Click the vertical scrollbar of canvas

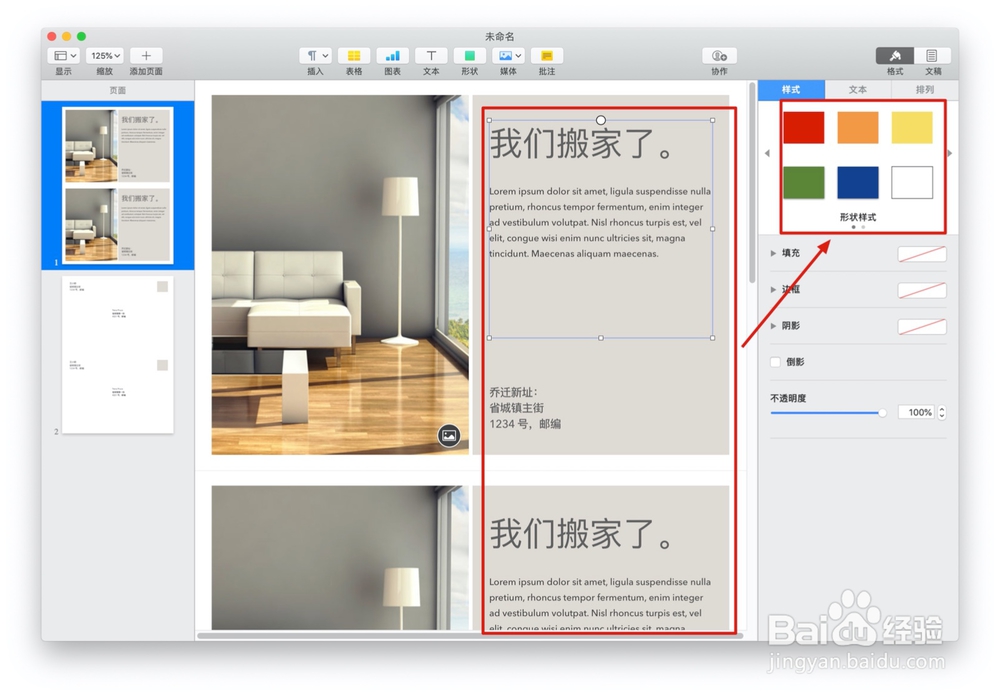click(x=752, y=184)
